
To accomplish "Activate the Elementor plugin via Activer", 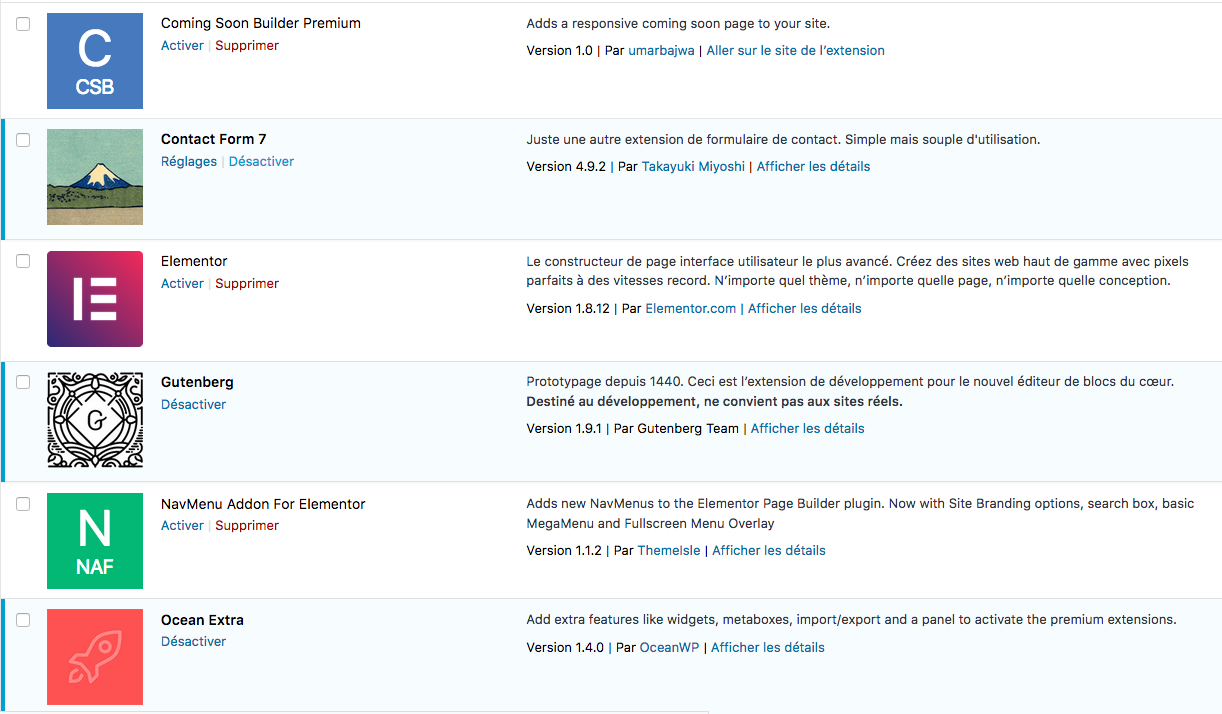I will [182, 284].
